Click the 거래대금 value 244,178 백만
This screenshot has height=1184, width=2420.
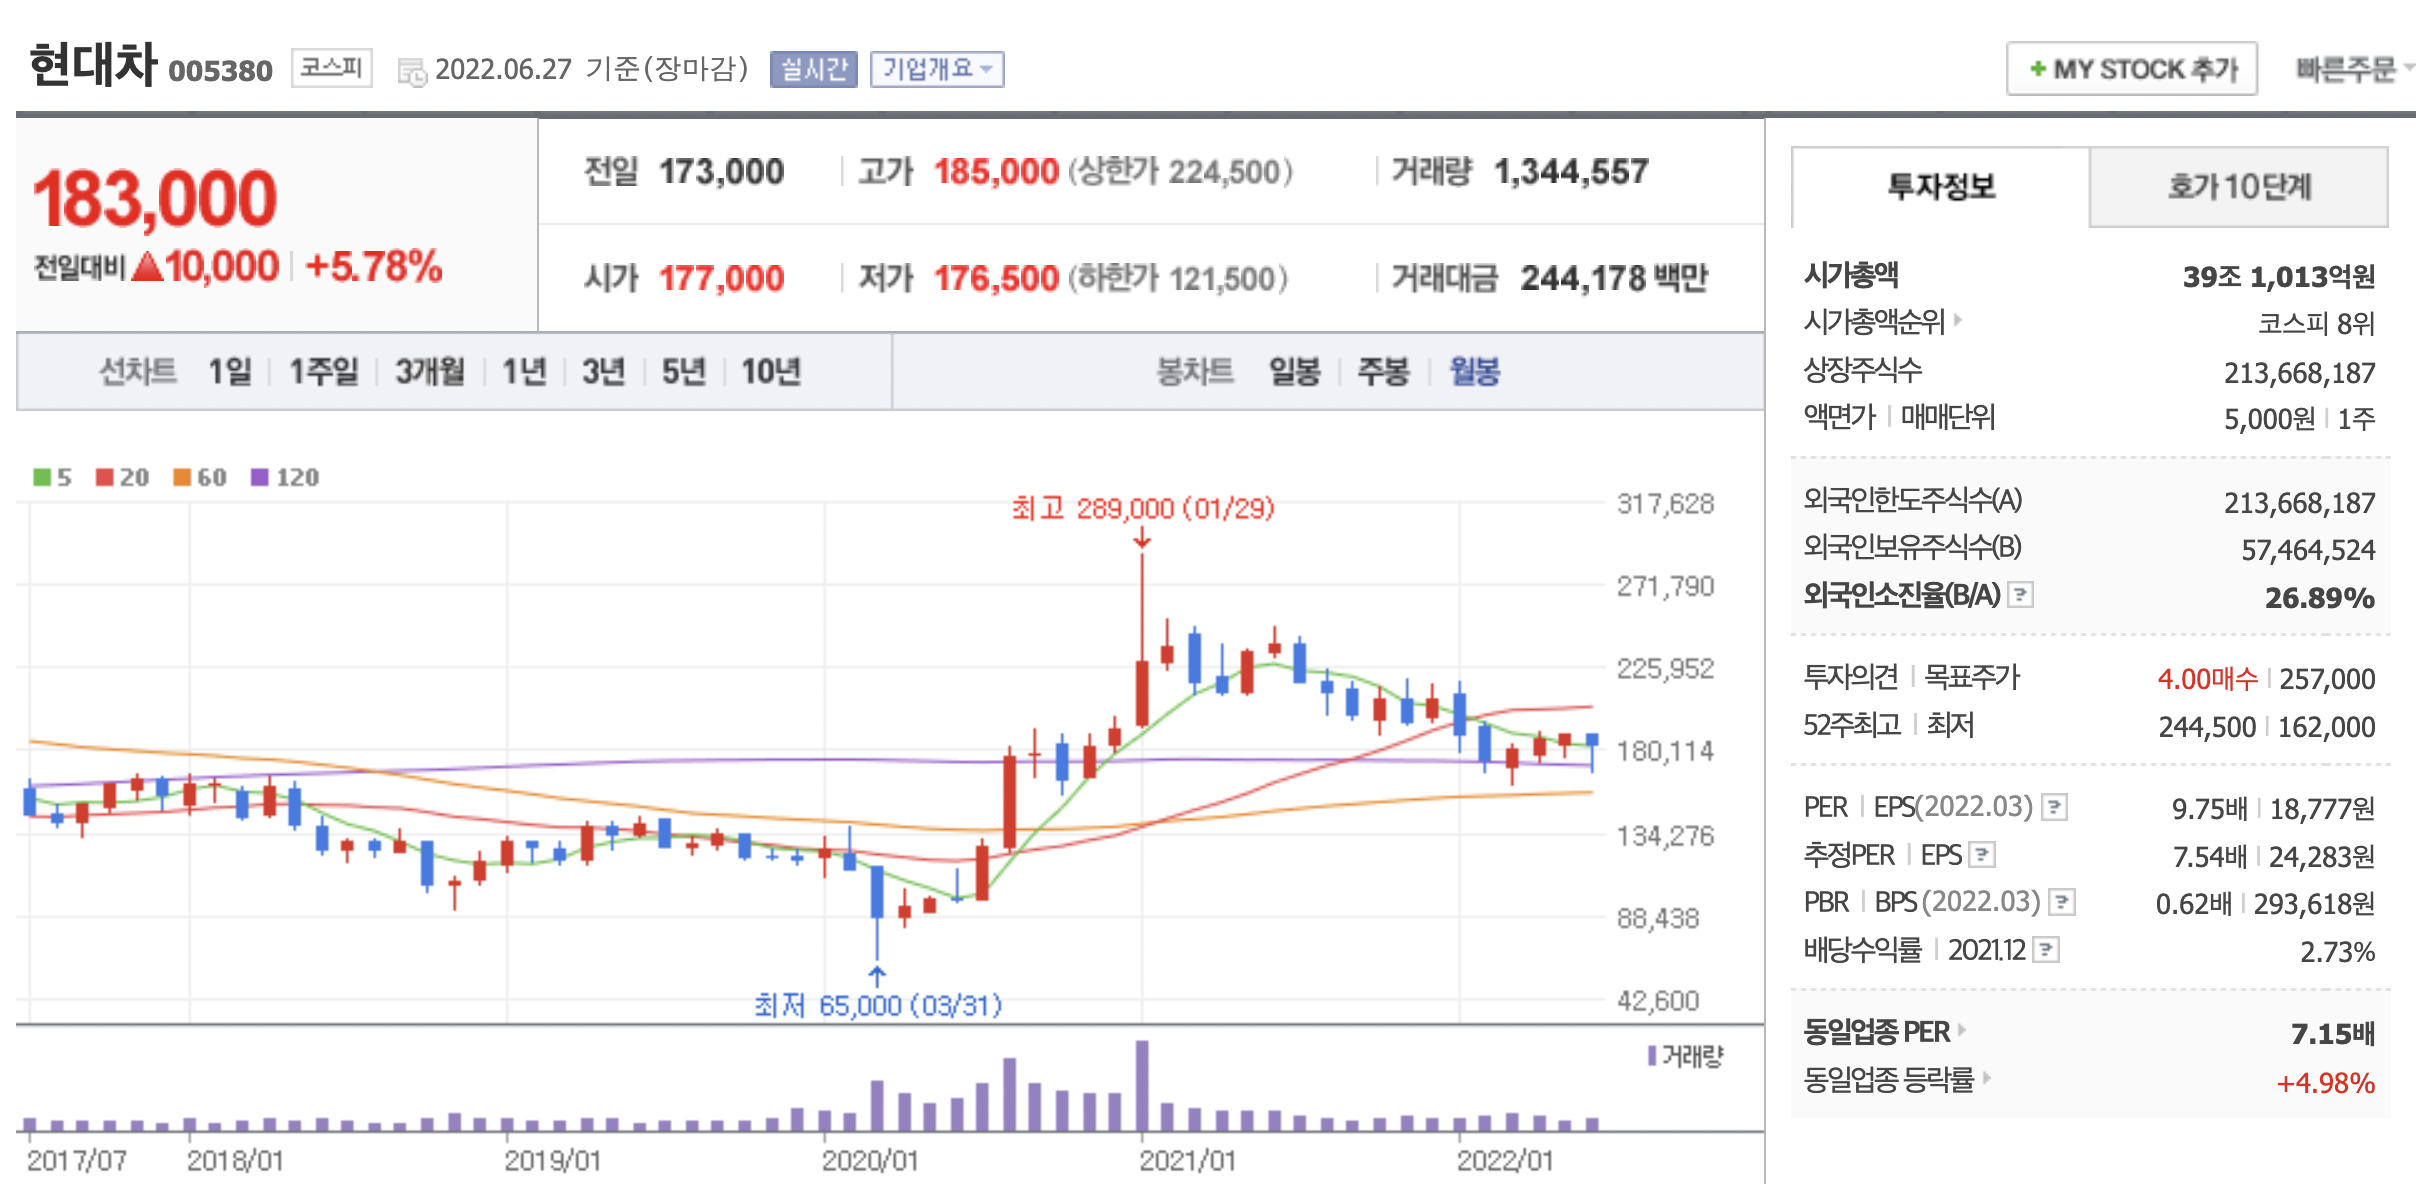(x=1614, y=278)
